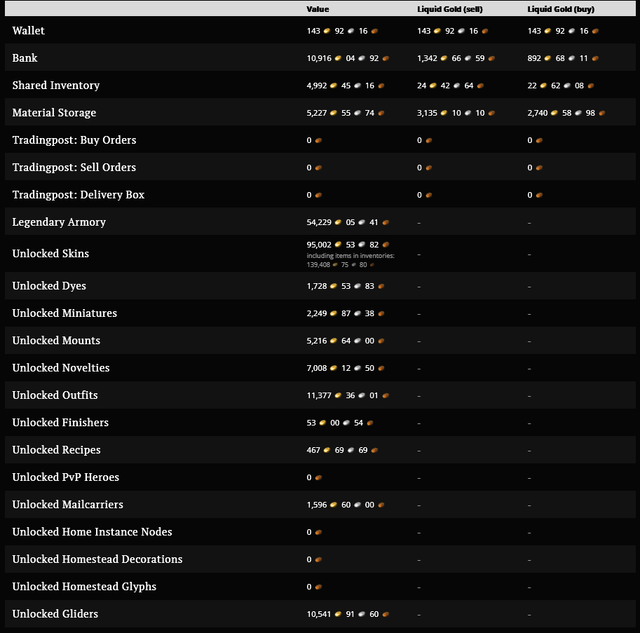Click the 7,008 gold Unlocked Novelties value
The width and height of the screenshot is (640, 633).
pyautogui.click(x=317, y=368)
